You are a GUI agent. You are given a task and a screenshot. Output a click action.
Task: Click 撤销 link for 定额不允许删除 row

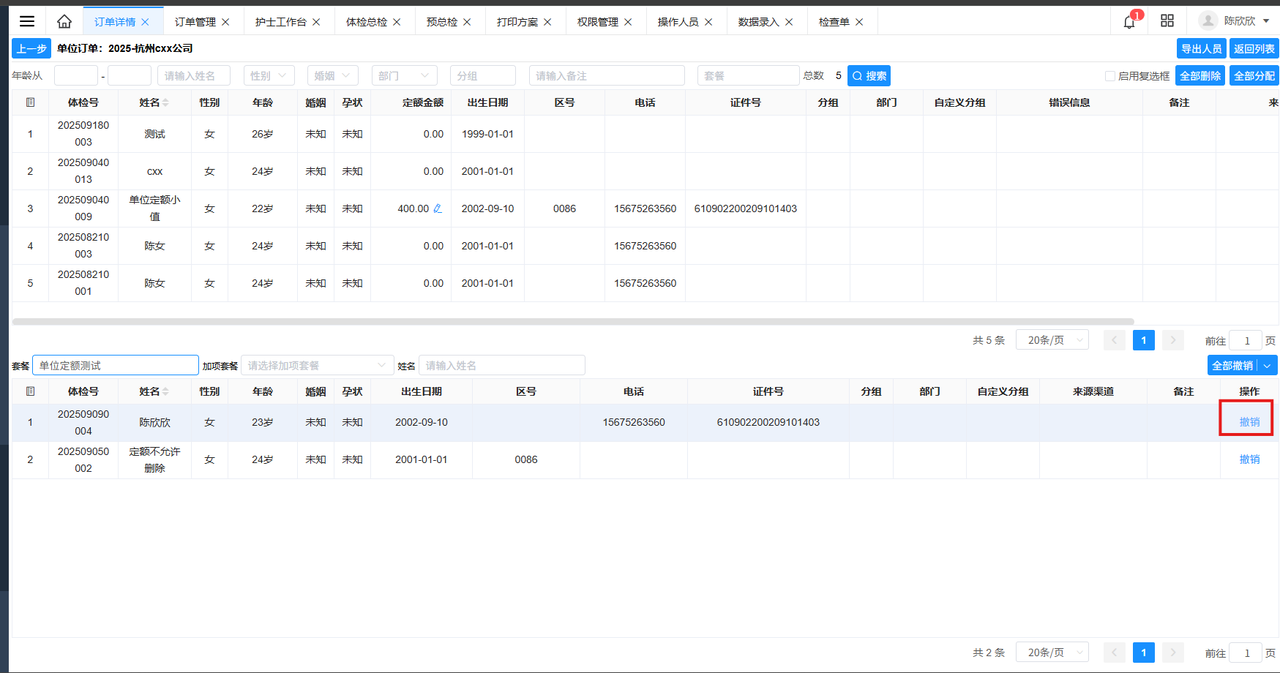[1249, 459]
